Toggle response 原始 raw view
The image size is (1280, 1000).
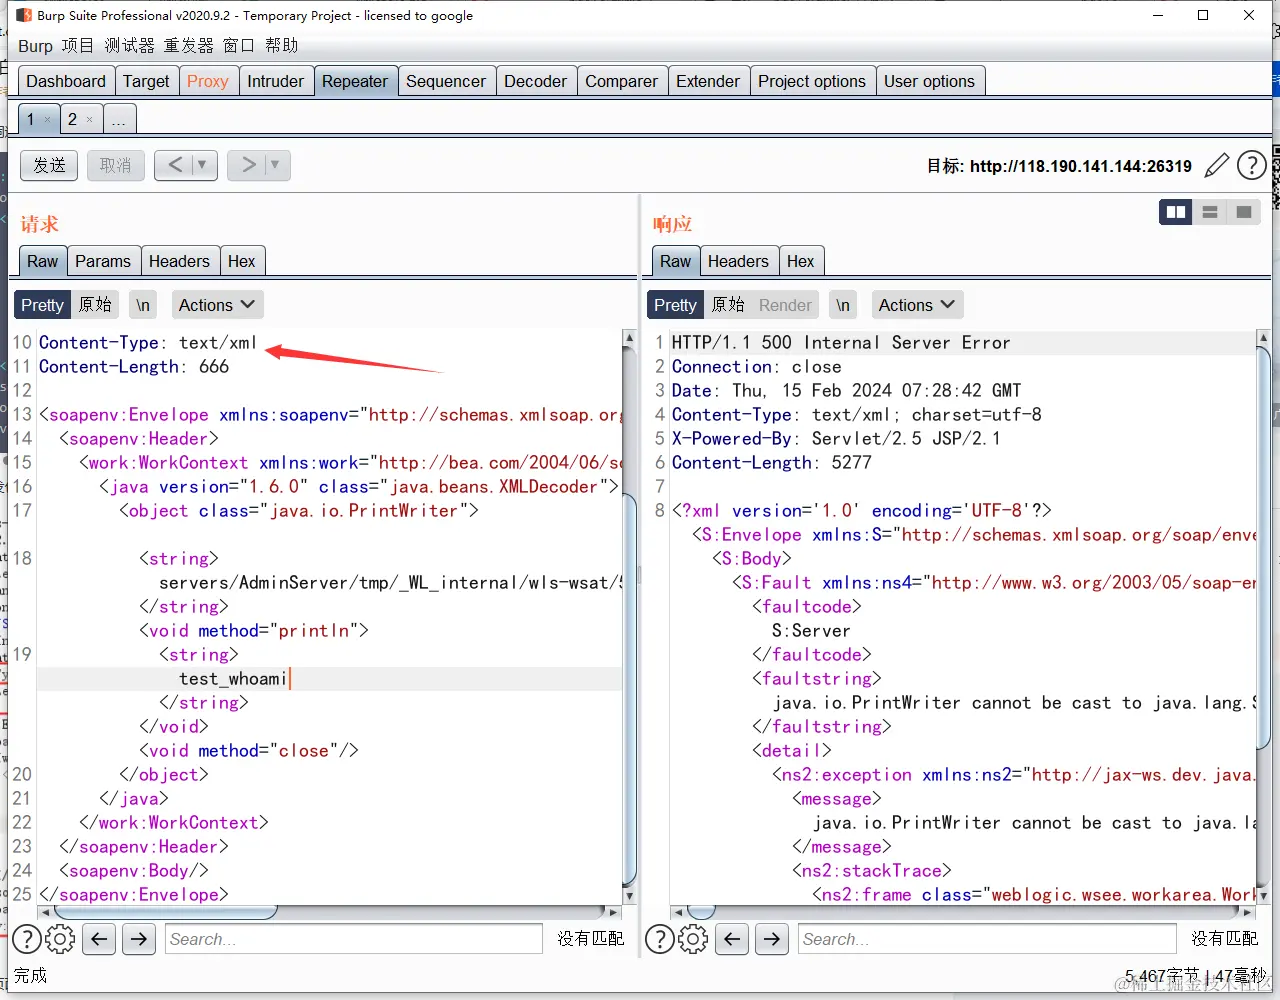[x=728, y=305]
